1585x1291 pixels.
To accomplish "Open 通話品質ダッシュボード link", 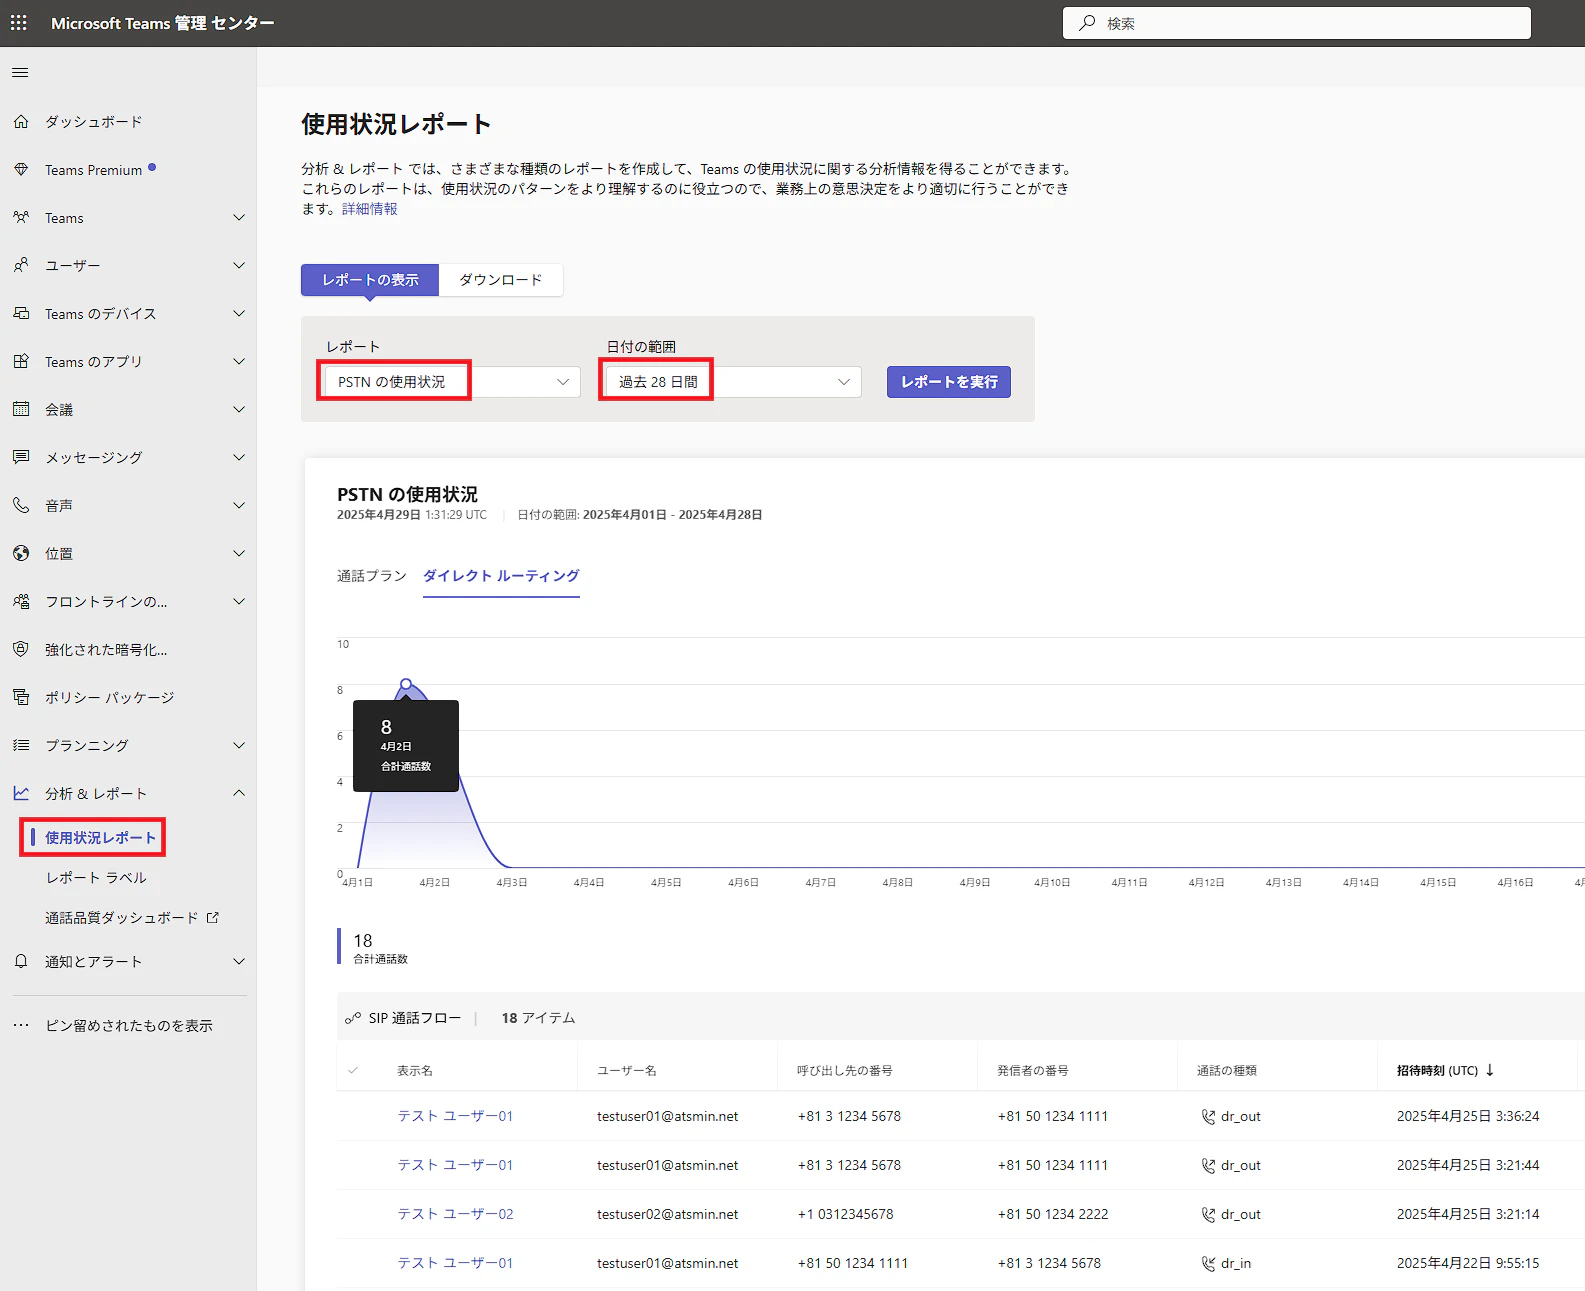I will (x=122, y=918).
